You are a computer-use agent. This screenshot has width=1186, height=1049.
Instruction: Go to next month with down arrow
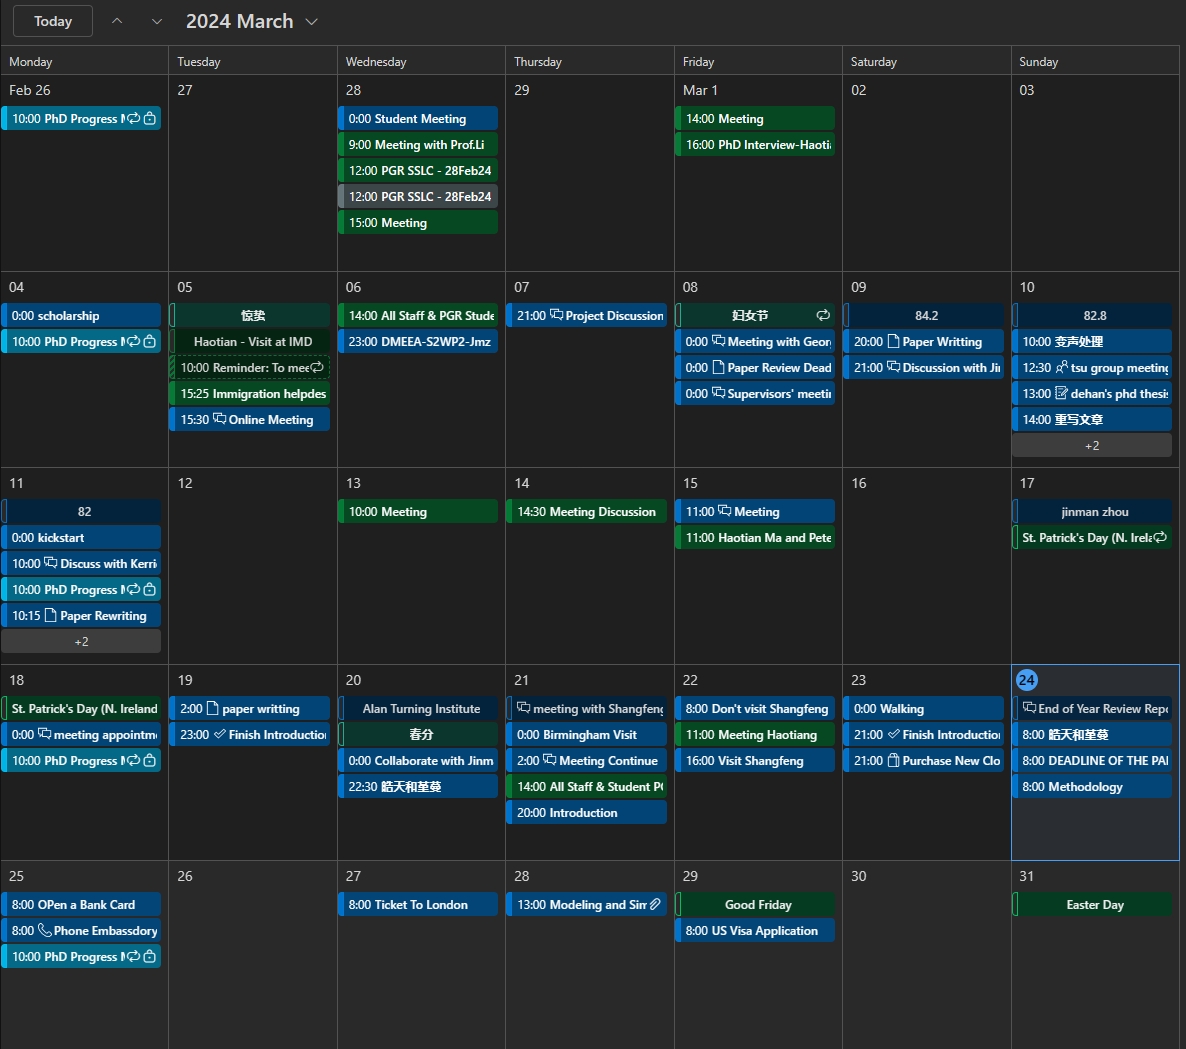[156, 21]
